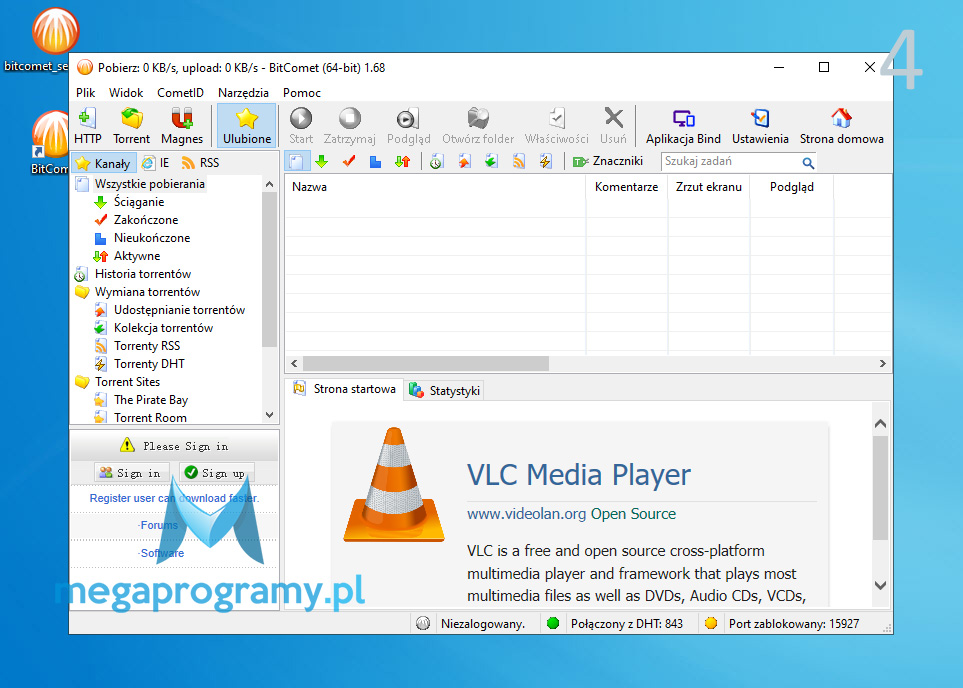Select Ściąganie in the sidebar tree
This screenshot has height=688, width=963.
click(x=139, y=201)
